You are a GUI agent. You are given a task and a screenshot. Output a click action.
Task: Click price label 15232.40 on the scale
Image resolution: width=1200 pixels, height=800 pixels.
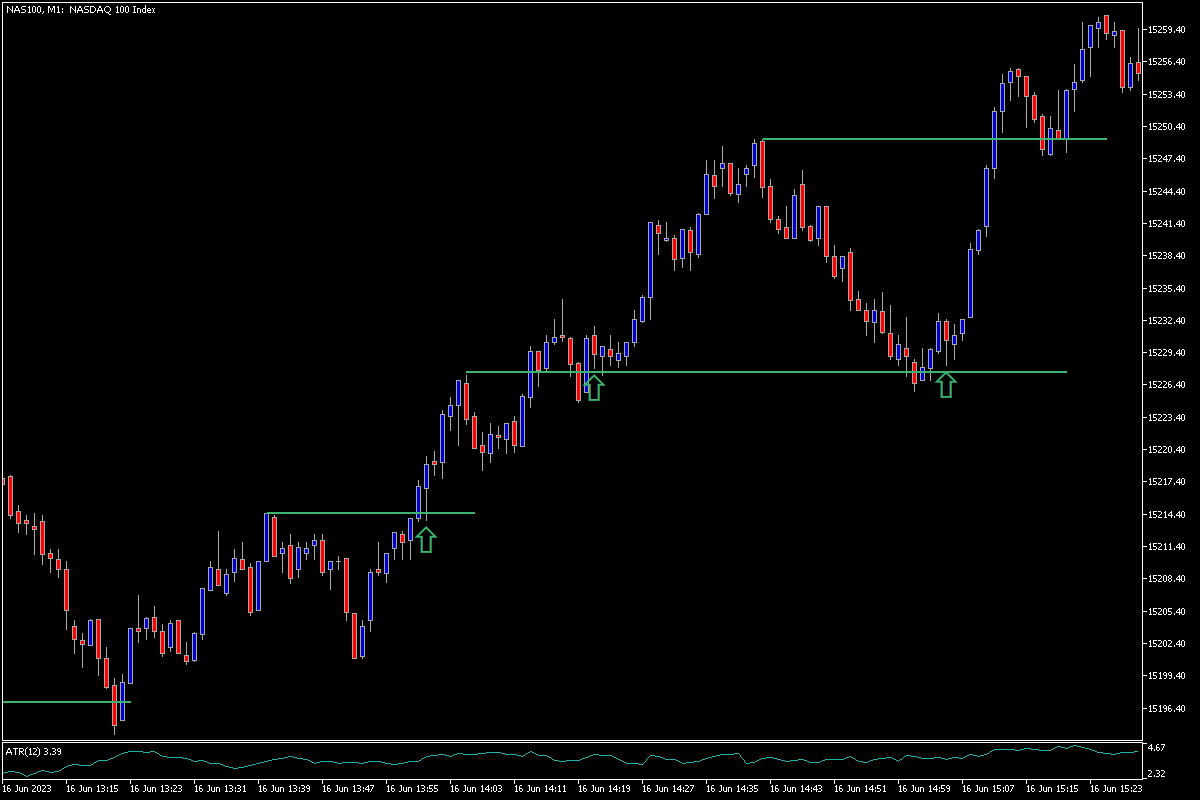(1167, 320)
